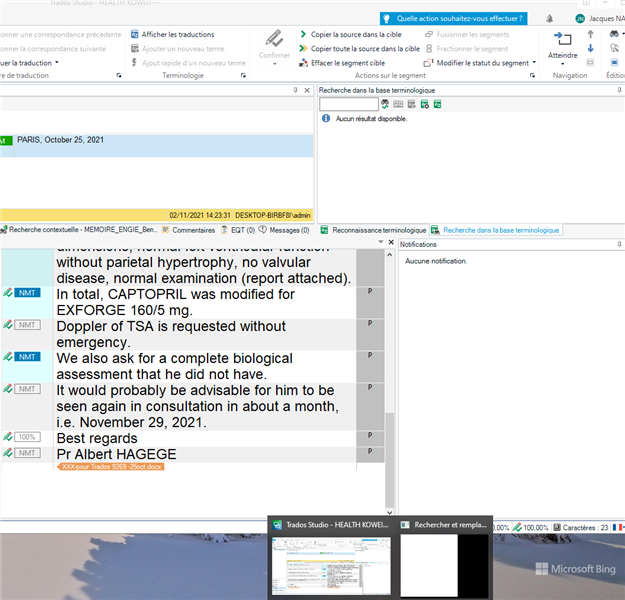This screenshot has height=600, width=625.
Task: Click the 100% match badge of Best regards
Action: click(27, 437)
